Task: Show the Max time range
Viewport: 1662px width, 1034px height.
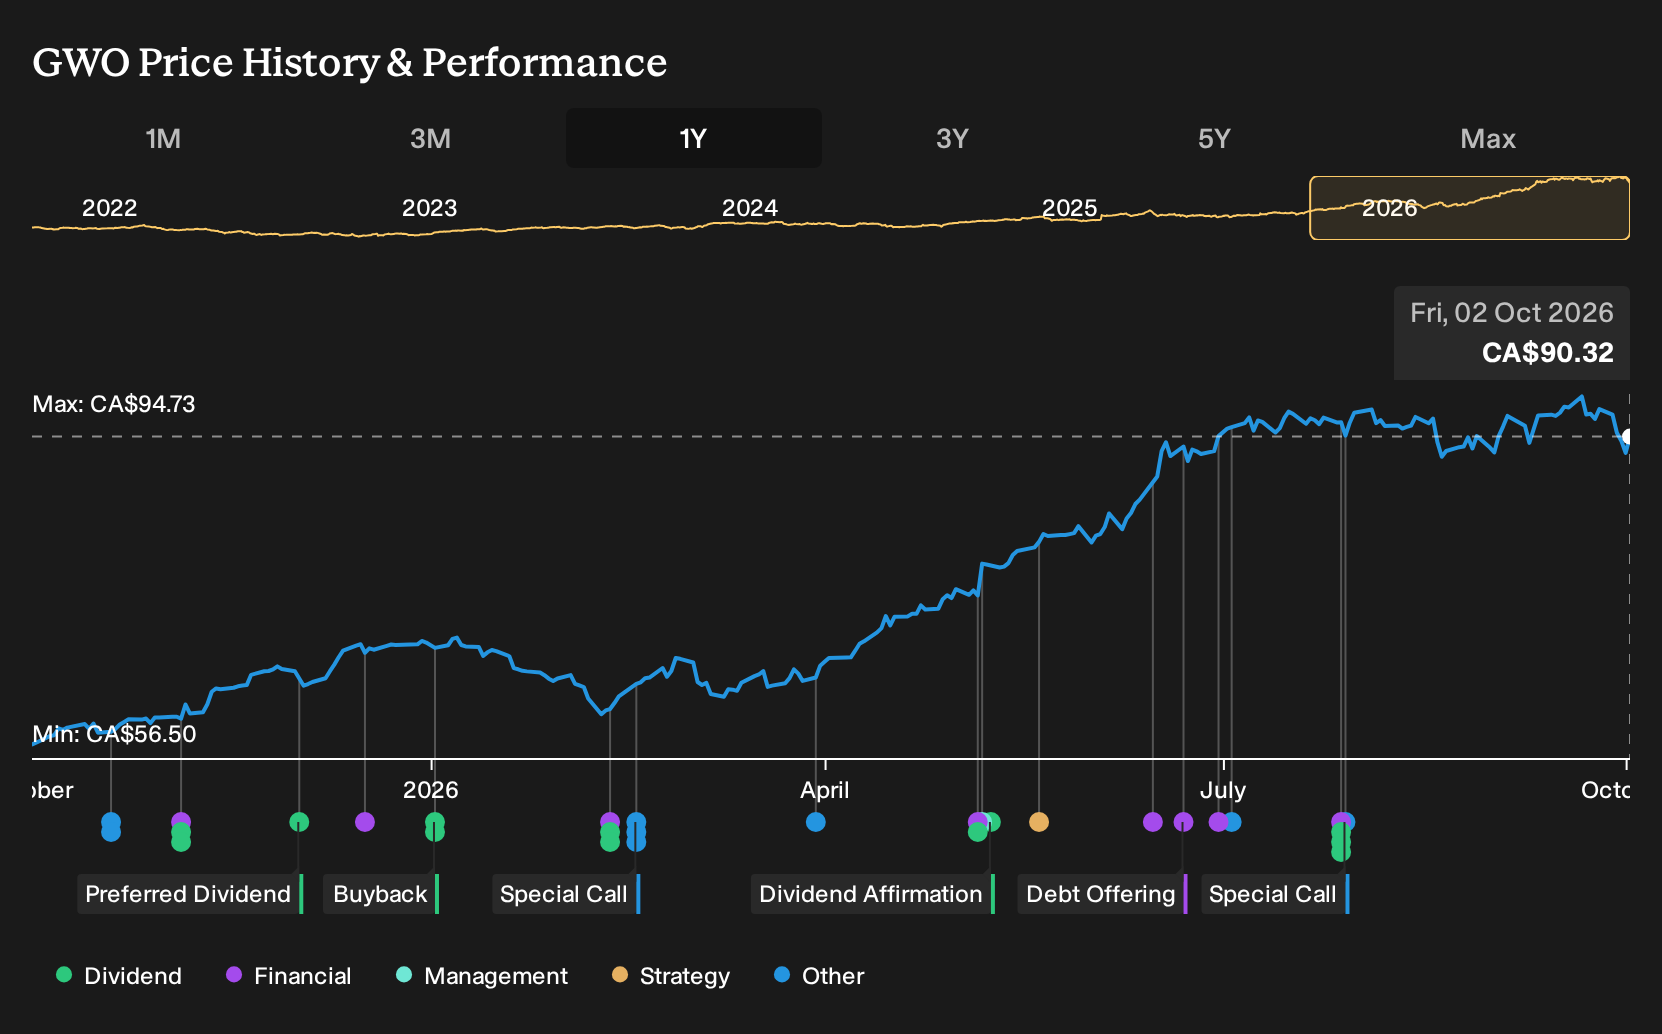Action: click(1488, 138)
